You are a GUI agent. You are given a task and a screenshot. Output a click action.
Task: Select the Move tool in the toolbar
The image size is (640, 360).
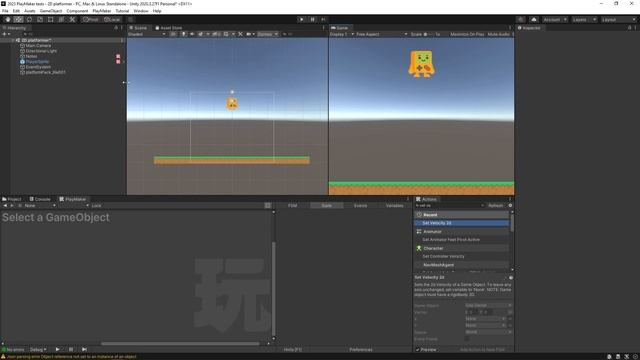[x=18, y=19]
